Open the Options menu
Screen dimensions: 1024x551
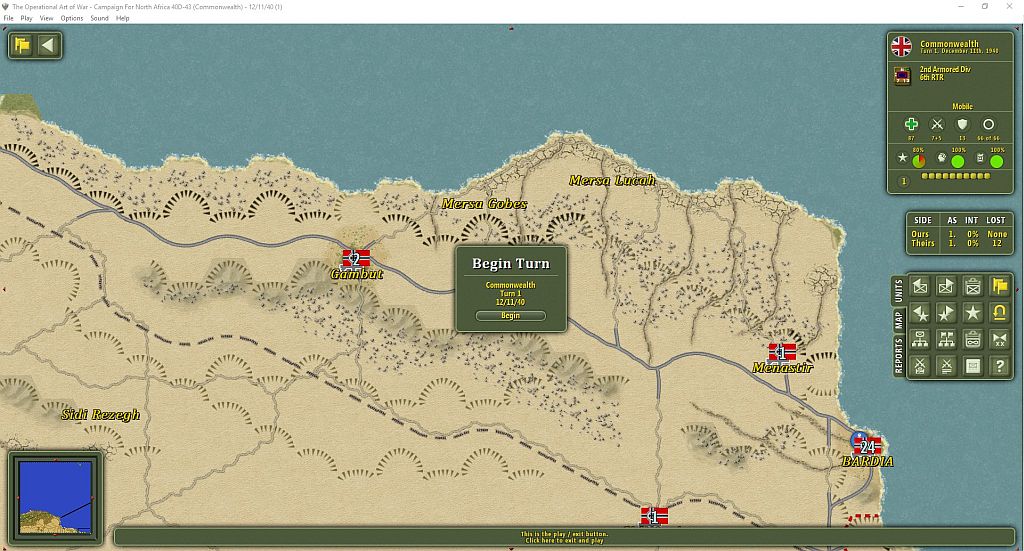(72, 18)
